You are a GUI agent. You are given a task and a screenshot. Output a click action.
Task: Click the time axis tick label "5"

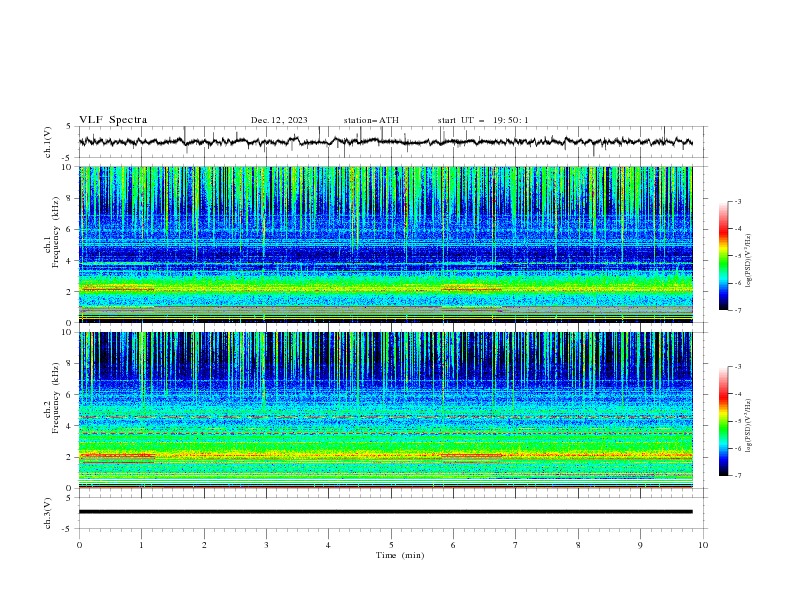[391, 545]
